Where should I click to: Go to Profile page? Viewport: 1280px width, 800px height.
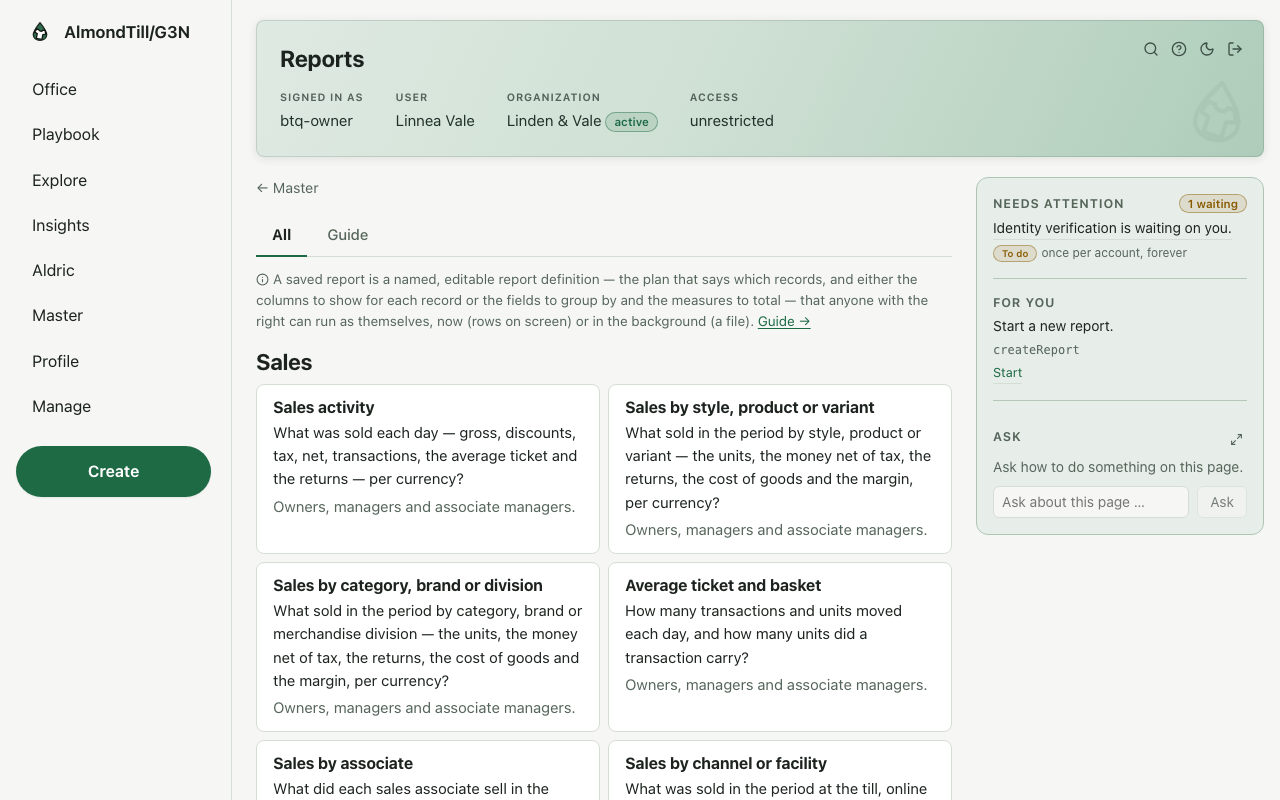pos(55,361)
